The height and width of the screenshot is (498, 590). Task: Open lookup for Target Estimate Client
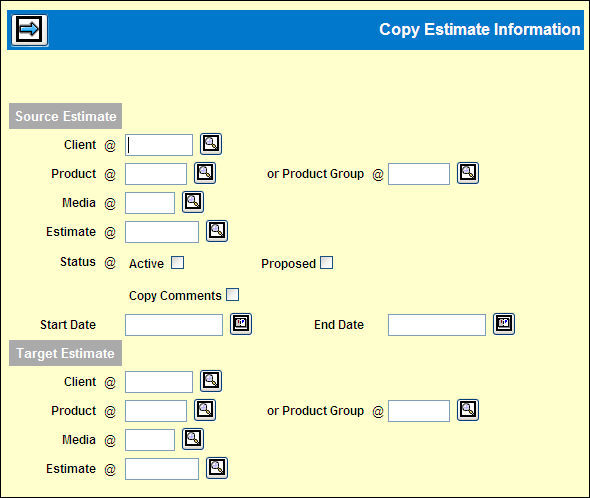[211, 381]
